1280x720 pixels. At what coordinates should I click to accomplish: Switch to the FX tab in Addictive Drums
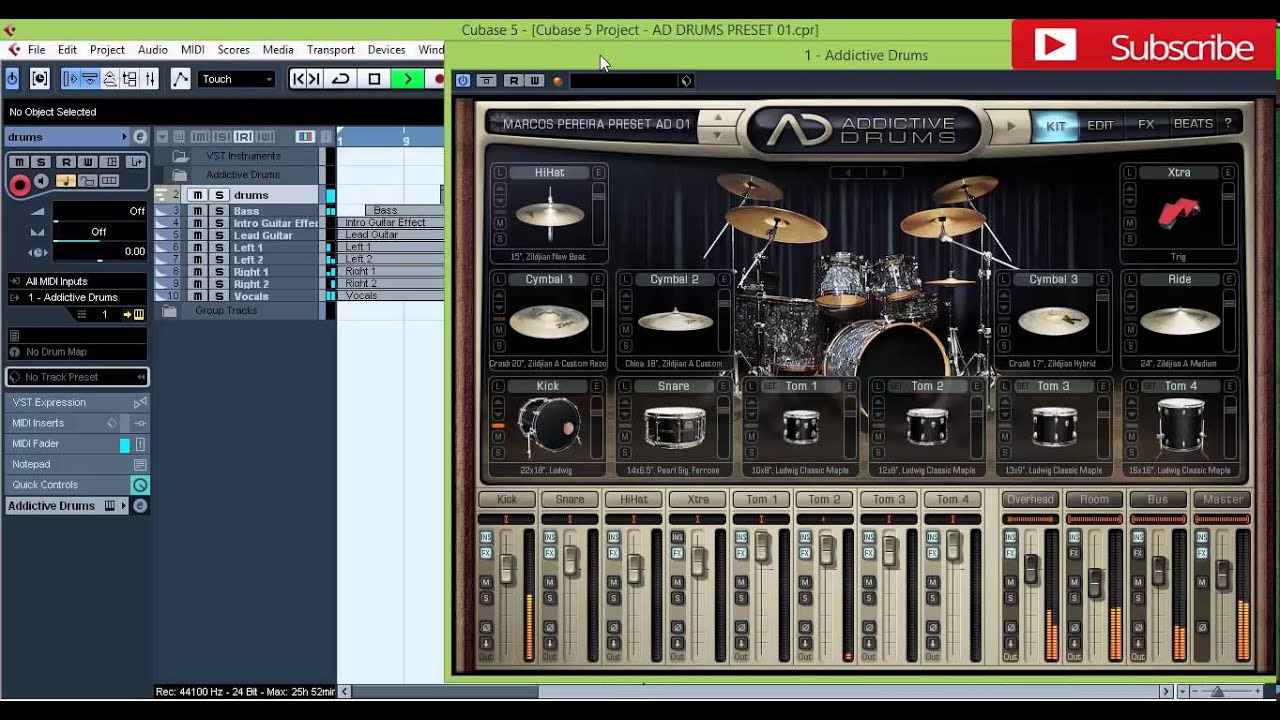[x=1146, y=125]
